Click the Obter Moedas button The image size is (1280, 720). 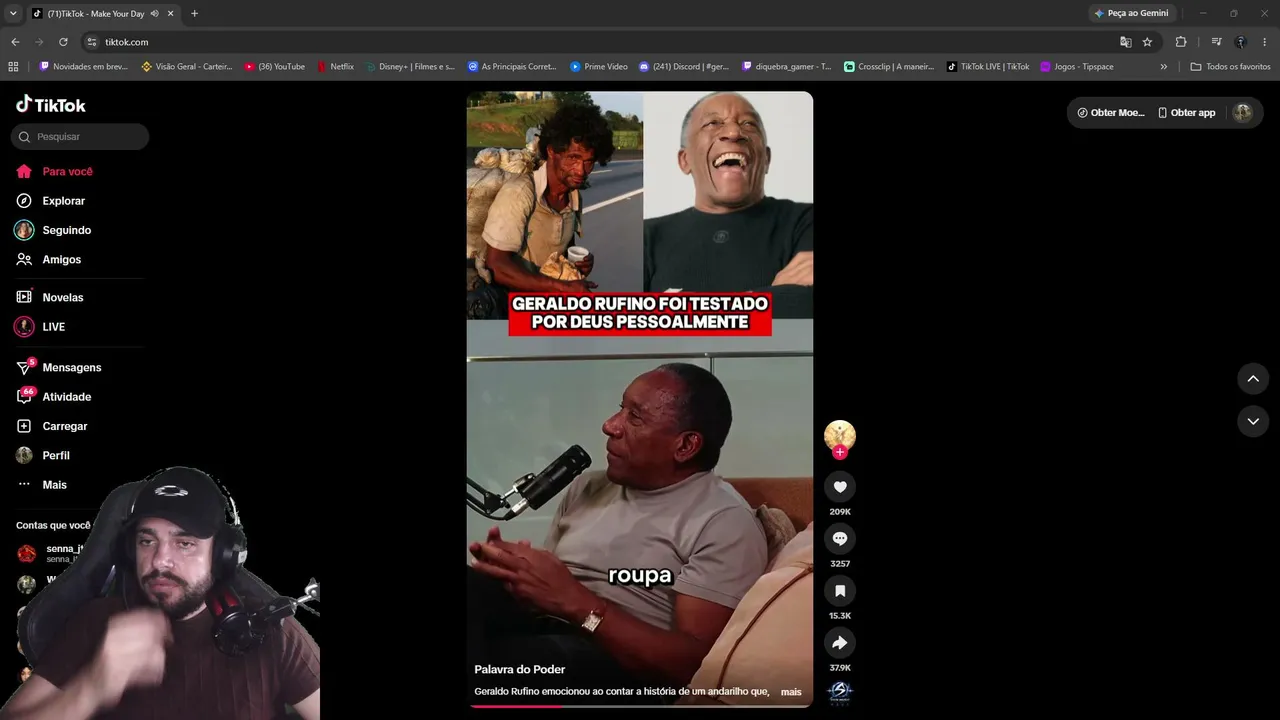(1111, 113)
